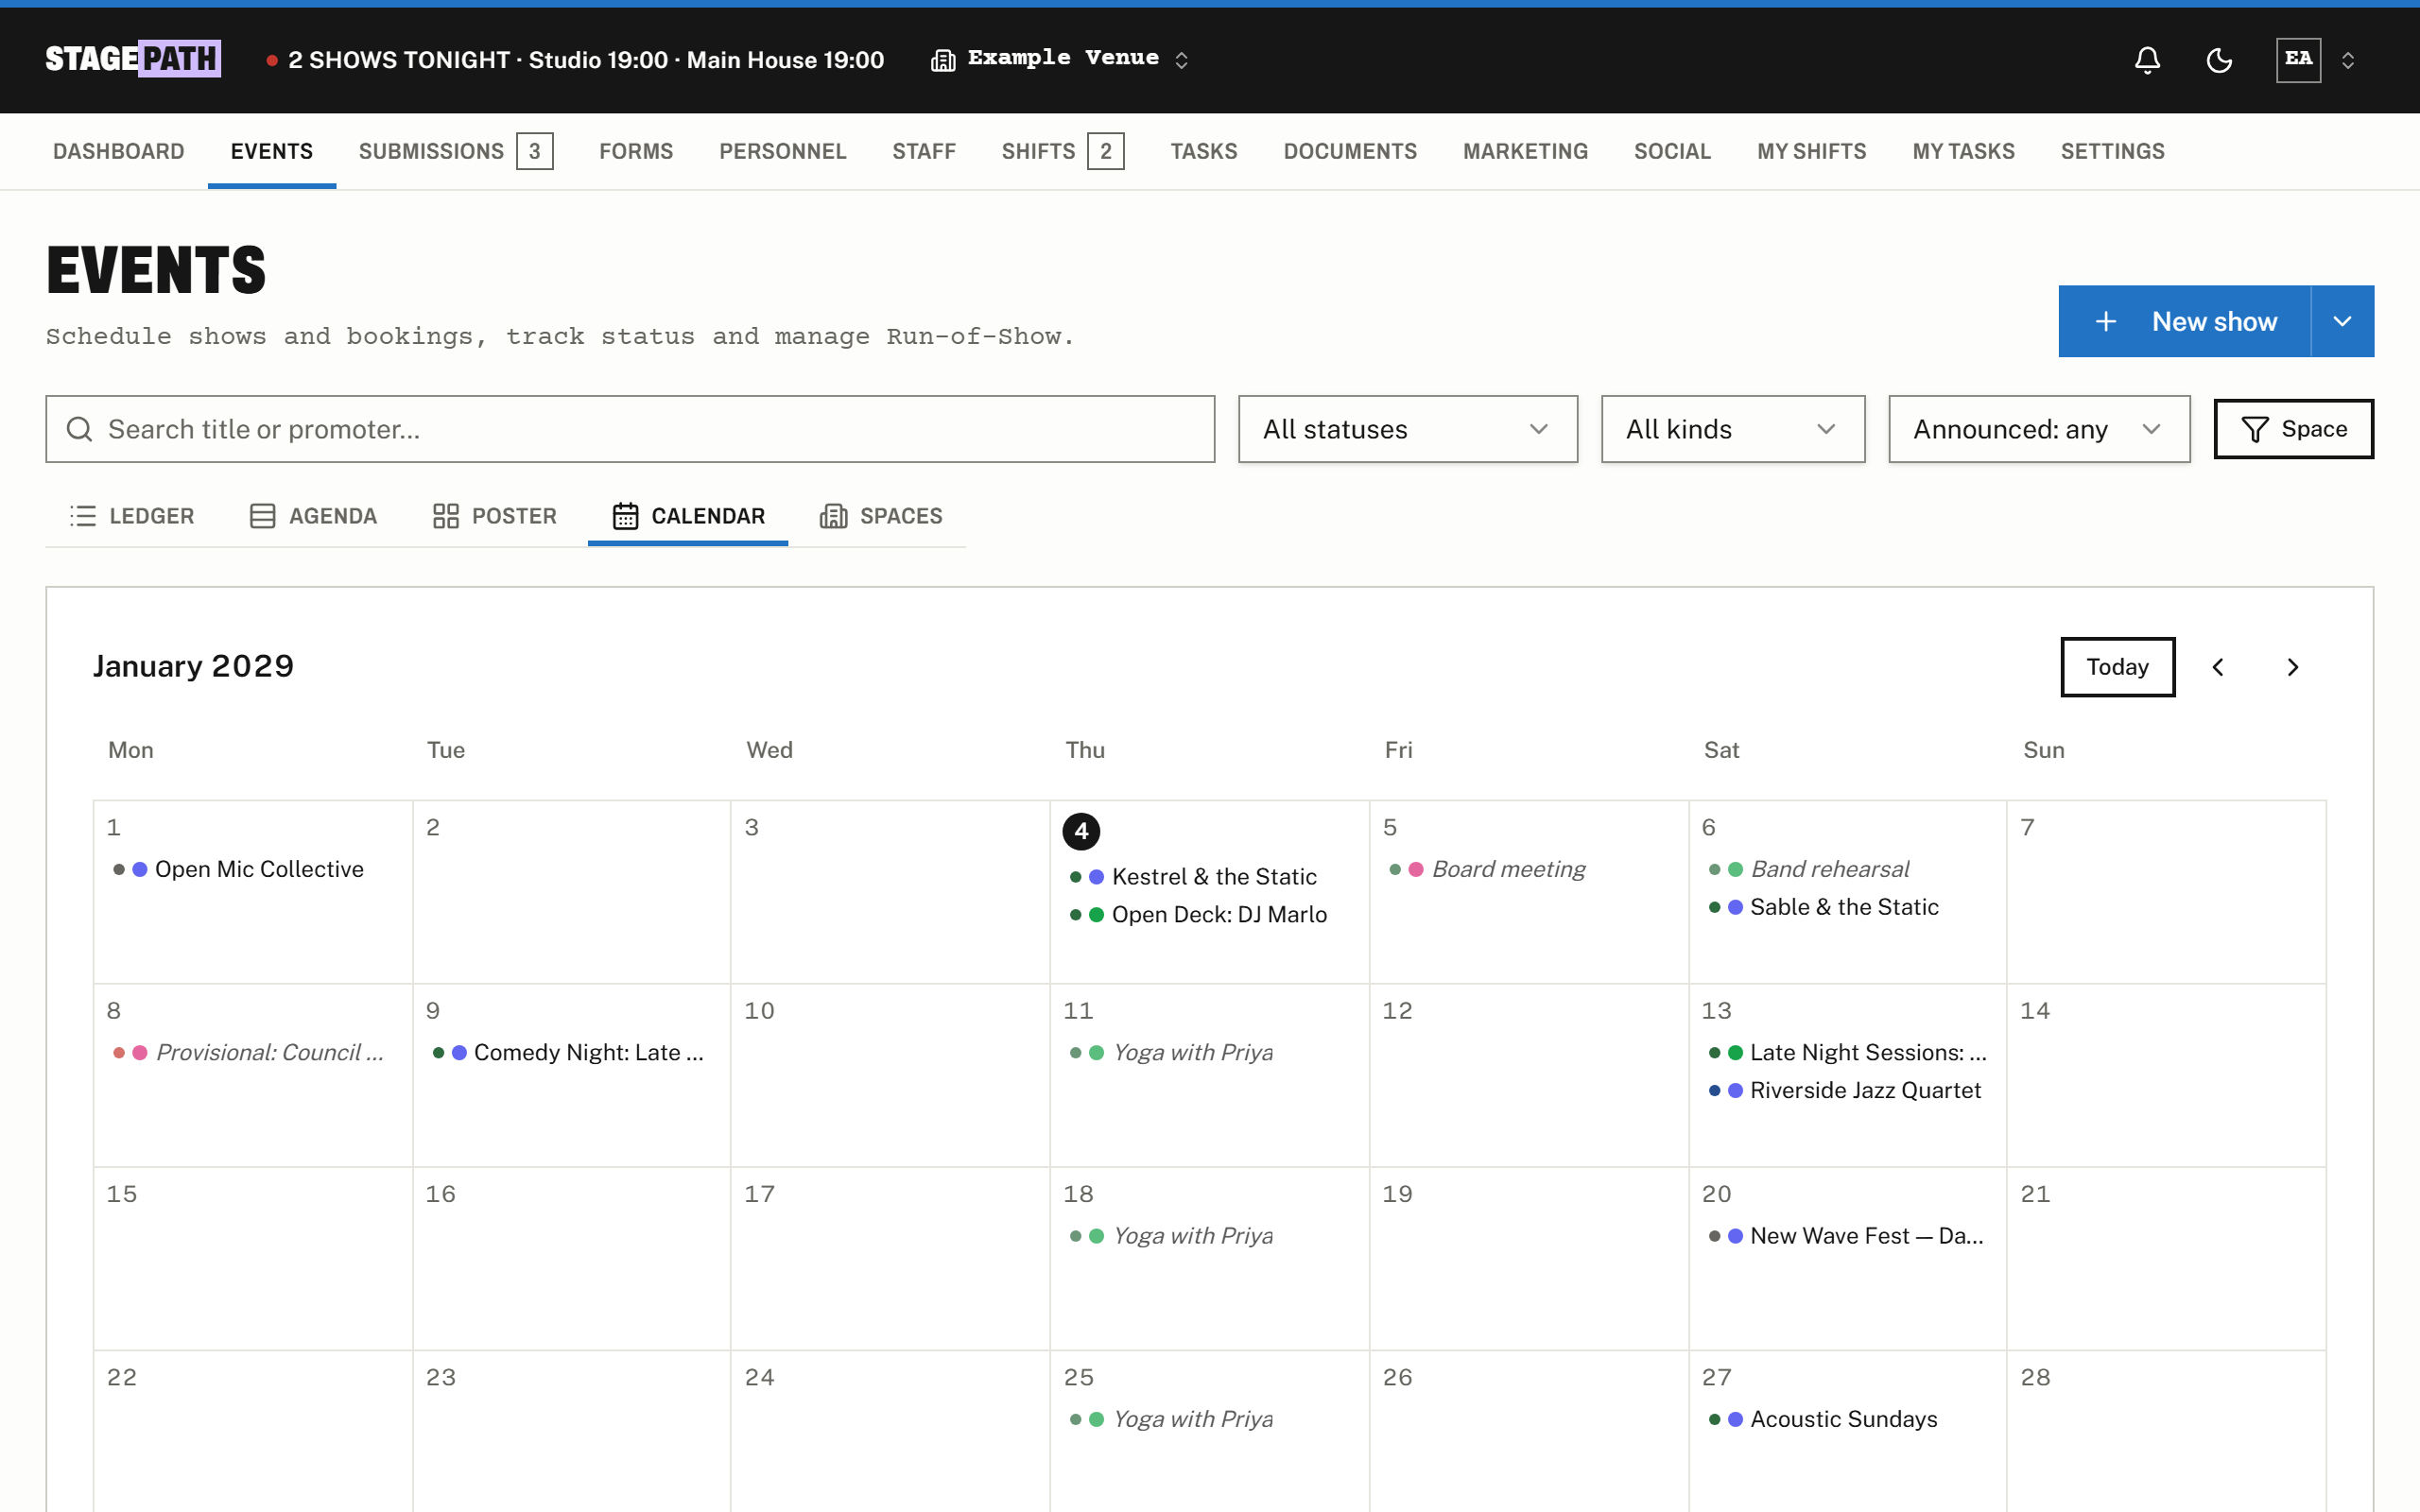
Task: Open the Example Venue selector
Action: point(1060,59)
